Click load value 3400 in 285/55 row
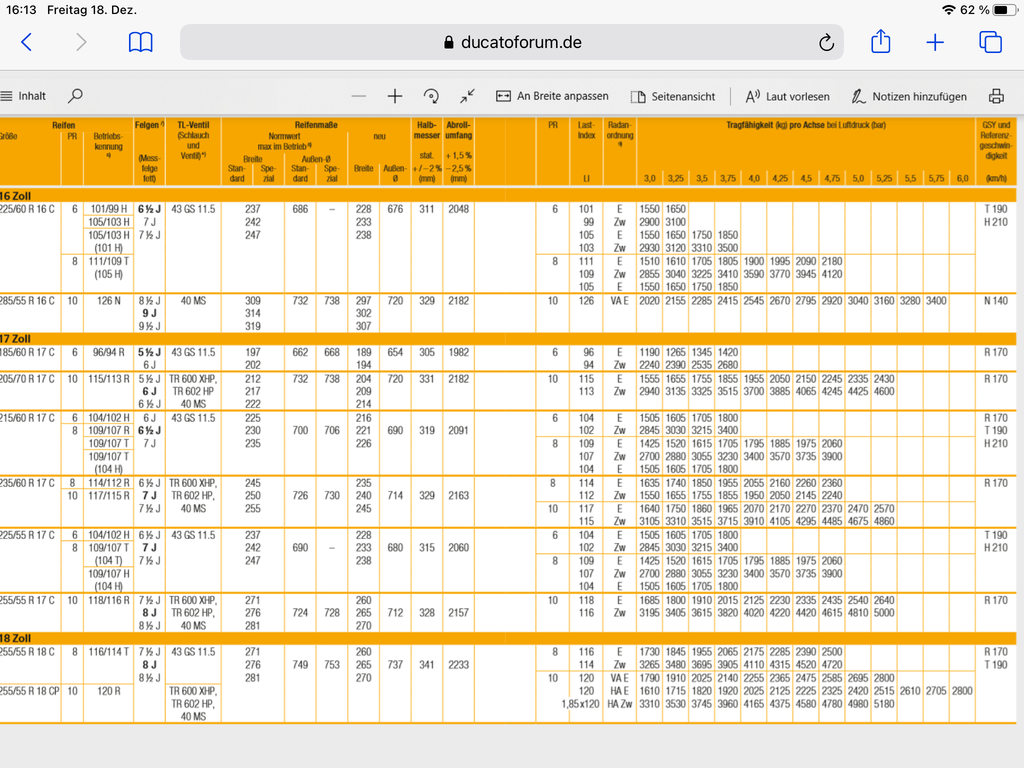 (936, 300)
